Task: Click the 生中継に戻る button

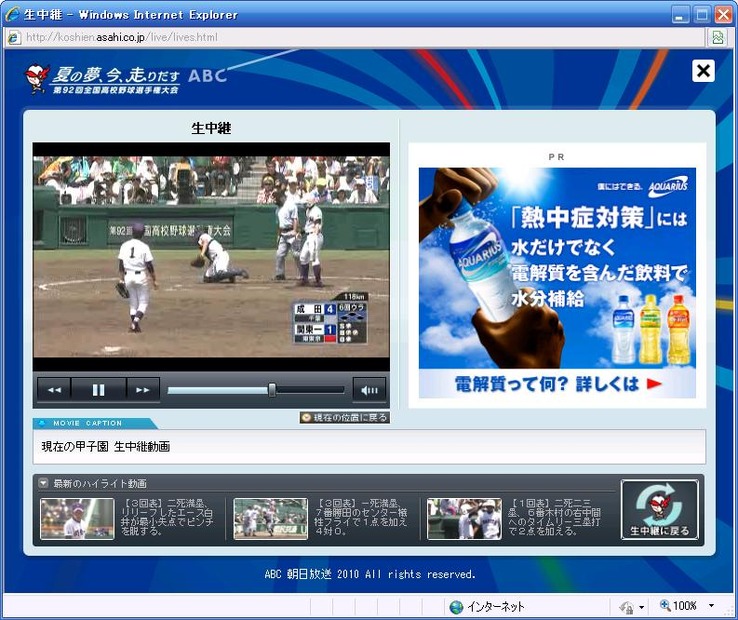Action: point(660,509)
